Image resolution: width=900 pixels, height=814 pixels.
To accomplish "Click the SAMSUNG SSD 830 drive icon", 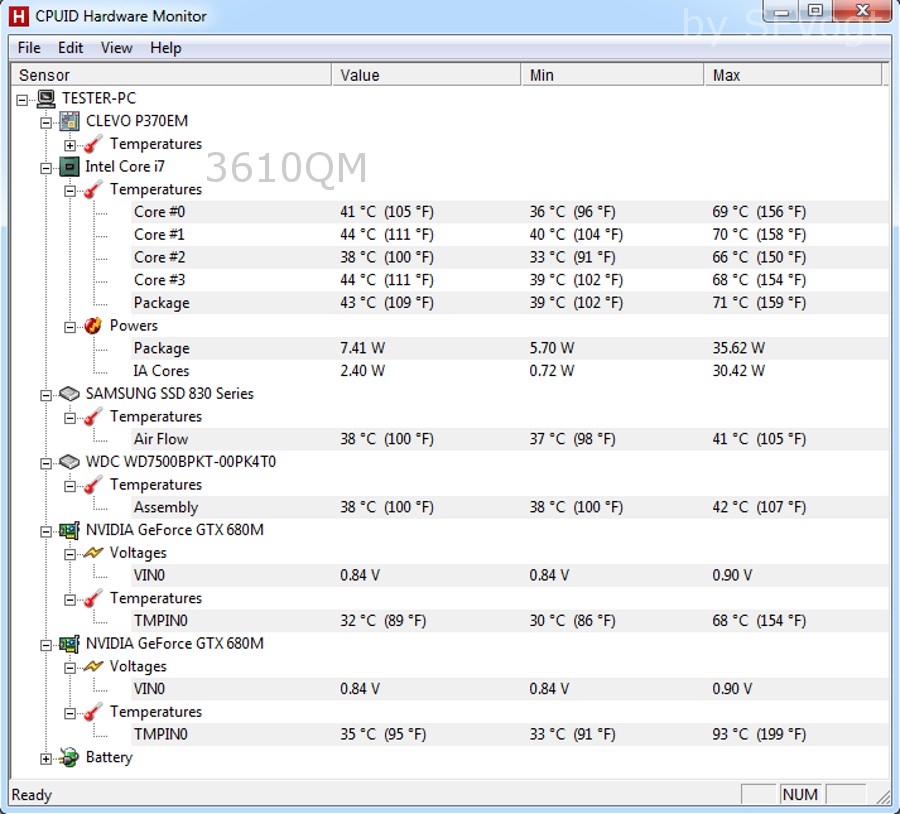I will (69, 394).
